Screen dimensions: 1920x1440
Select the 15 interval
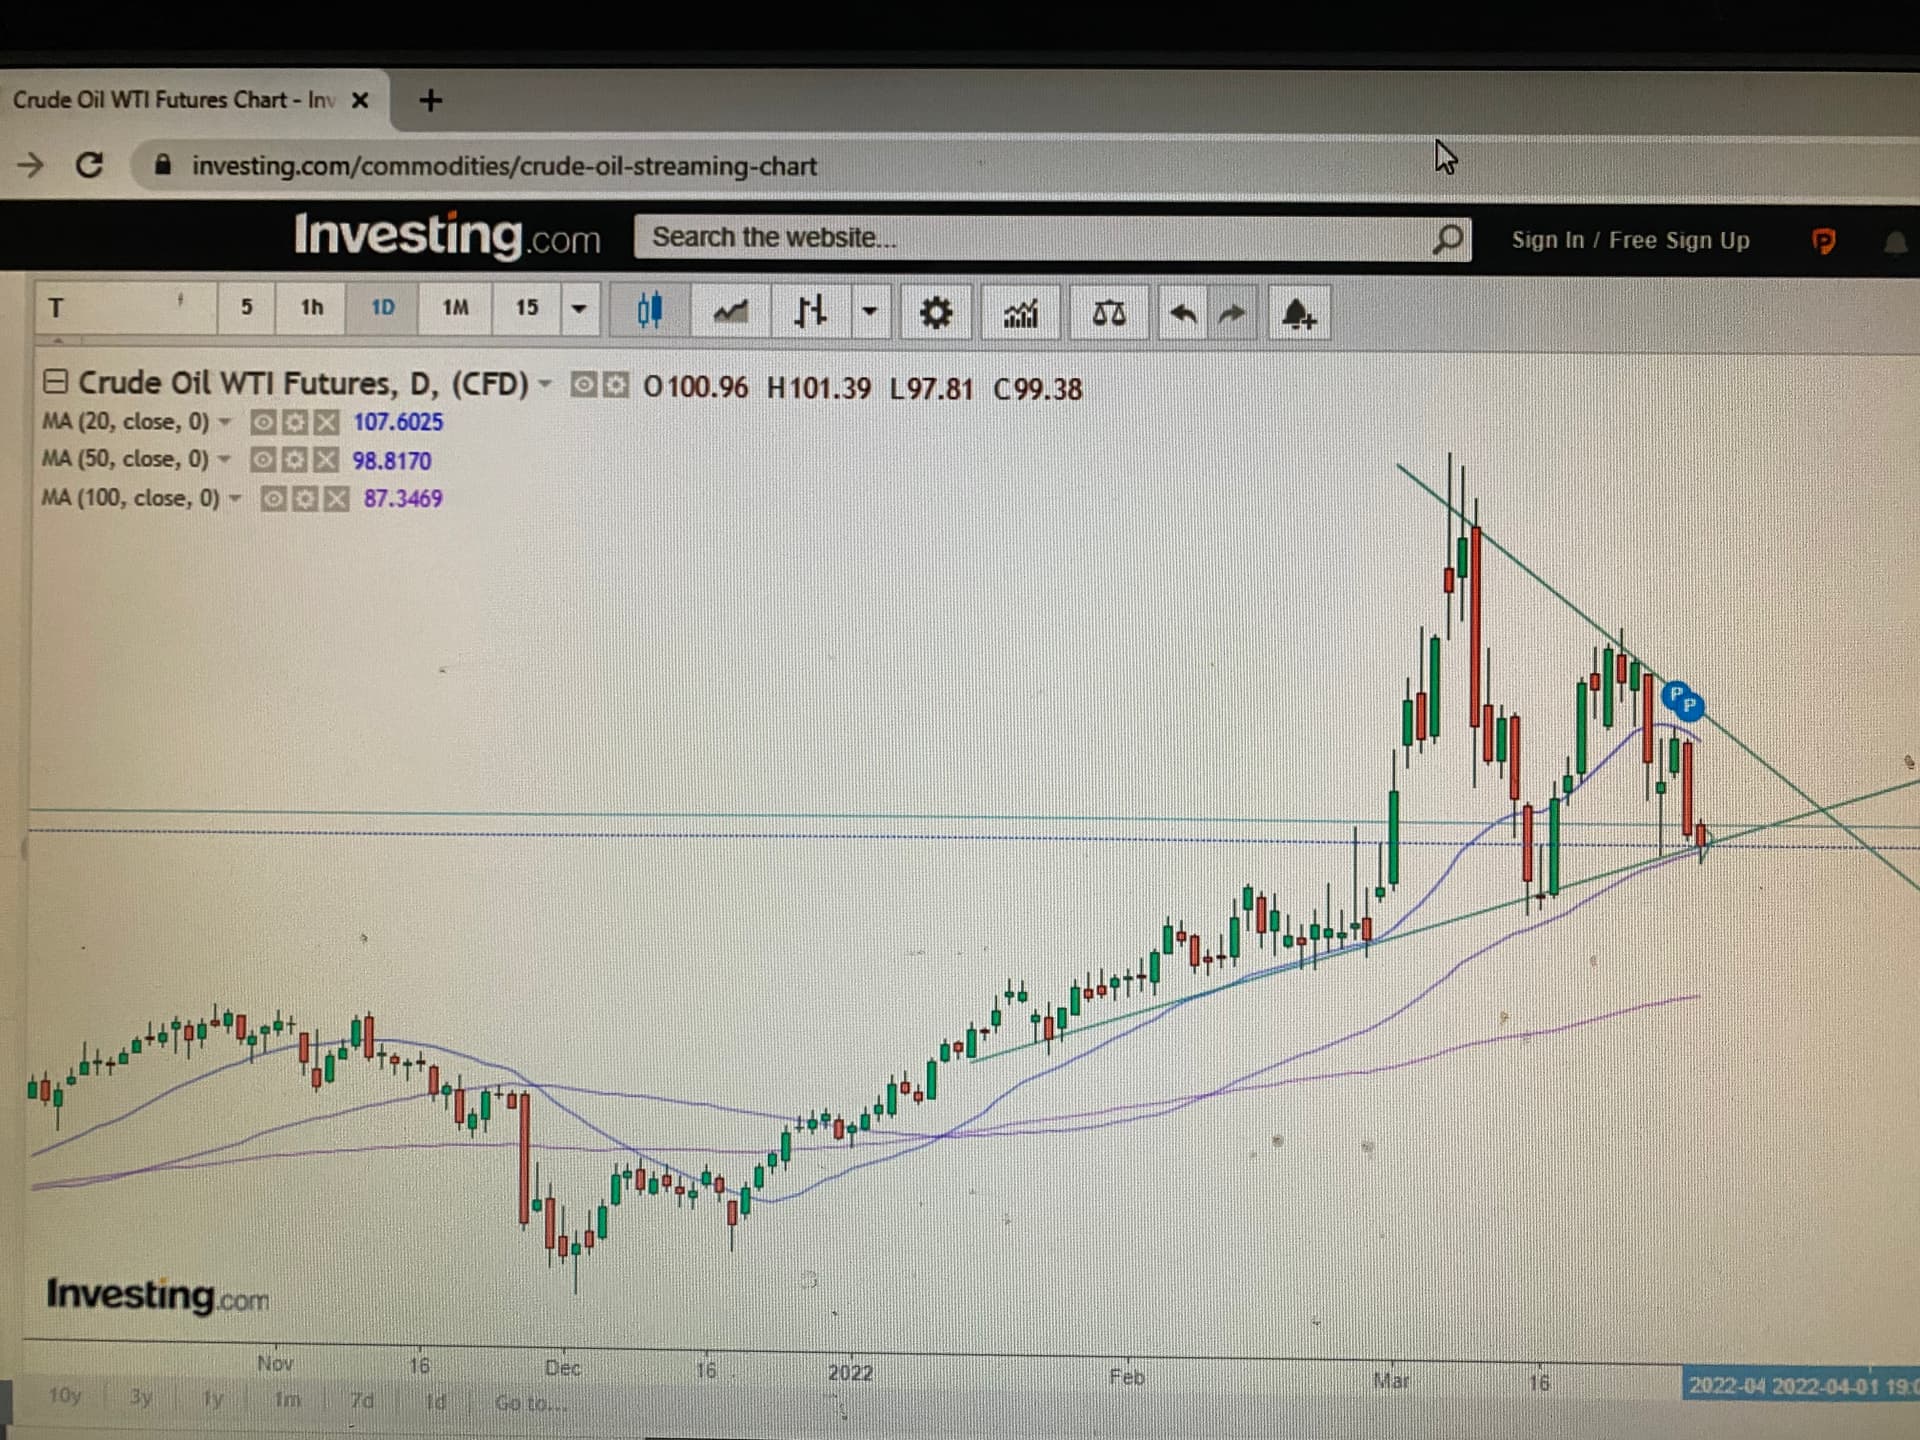tap(527, 307)
